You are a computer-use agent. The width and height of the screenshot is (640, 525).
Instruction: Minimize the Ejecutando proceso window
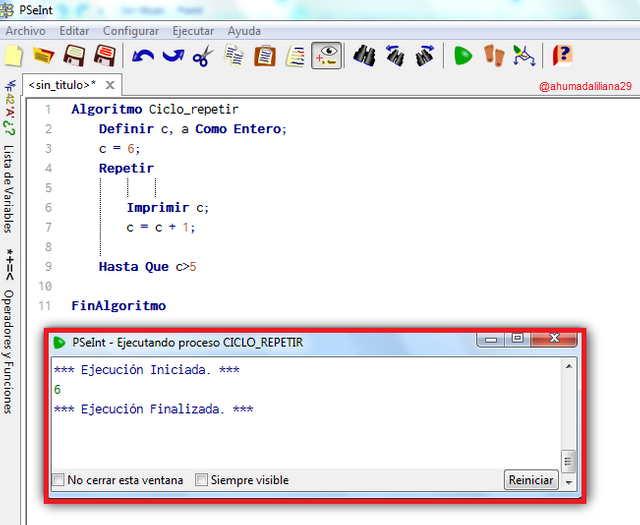pyautogui.click(x=491, y=339)
